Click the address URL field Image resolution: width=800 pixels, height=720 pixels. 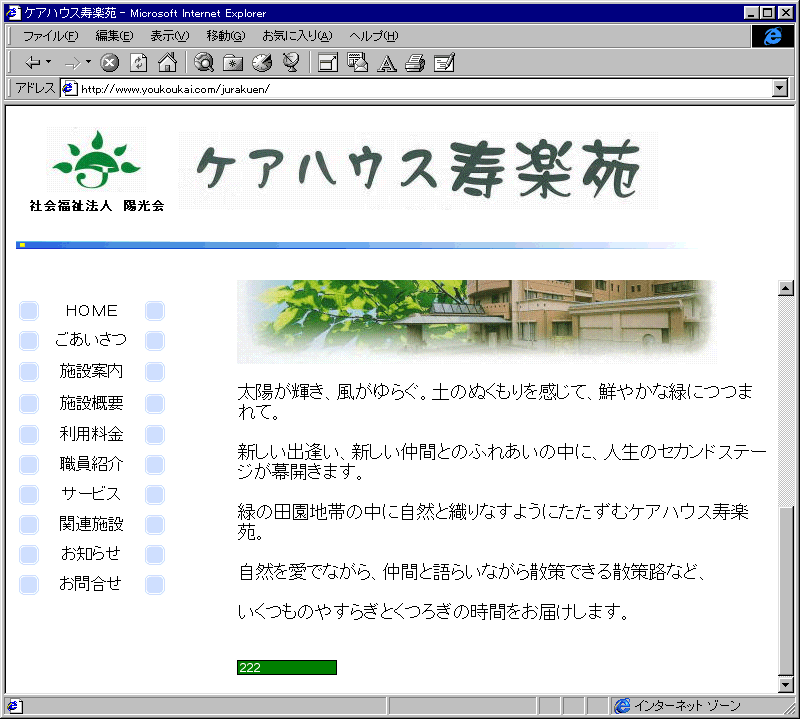coord(425,89)
